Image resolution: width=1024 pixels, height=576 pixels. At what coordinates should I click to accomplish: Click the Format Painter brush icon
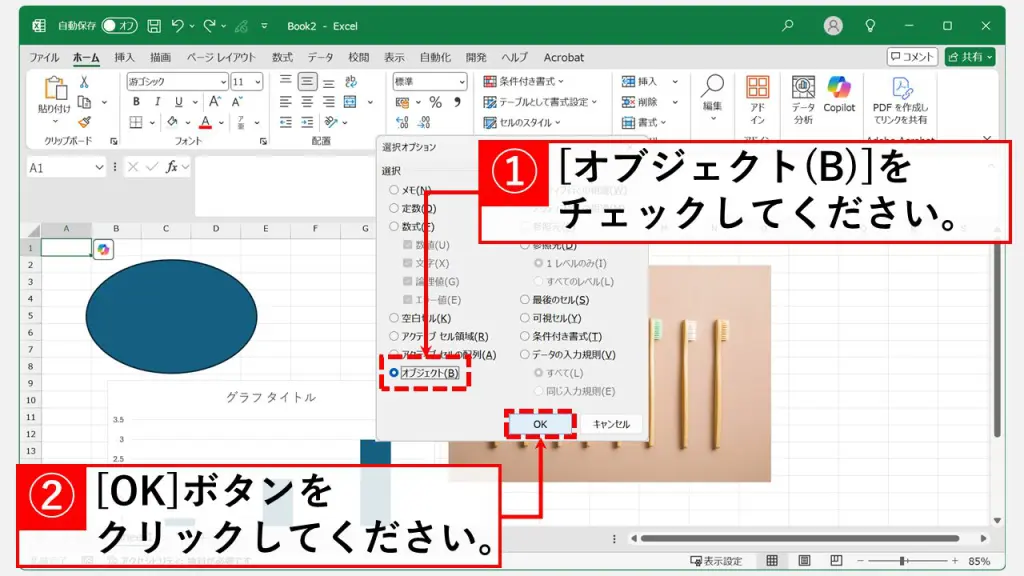tap(84, 122)
